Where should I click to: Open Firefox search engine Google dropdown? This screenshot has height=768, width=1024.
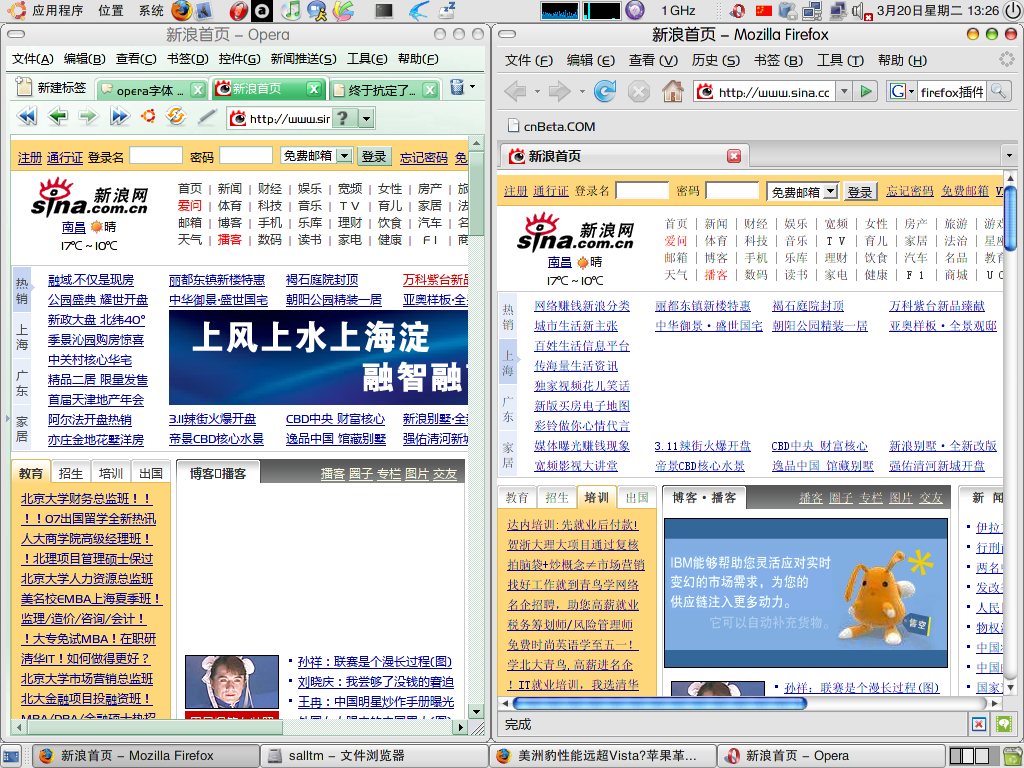901,91
